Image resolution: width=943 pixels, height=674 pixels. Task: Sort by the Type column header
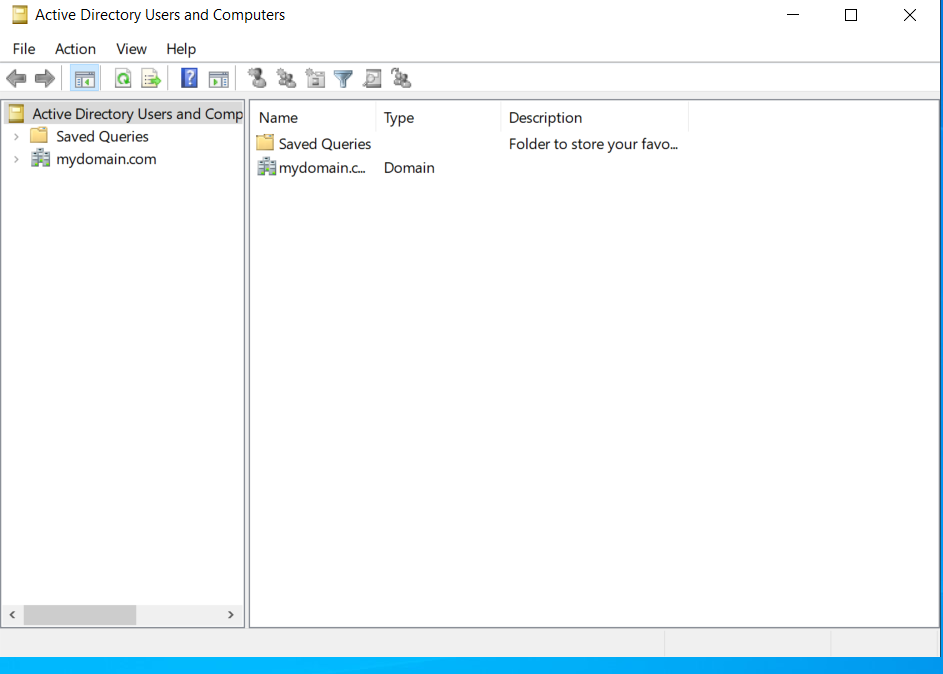tap(398, 117)
